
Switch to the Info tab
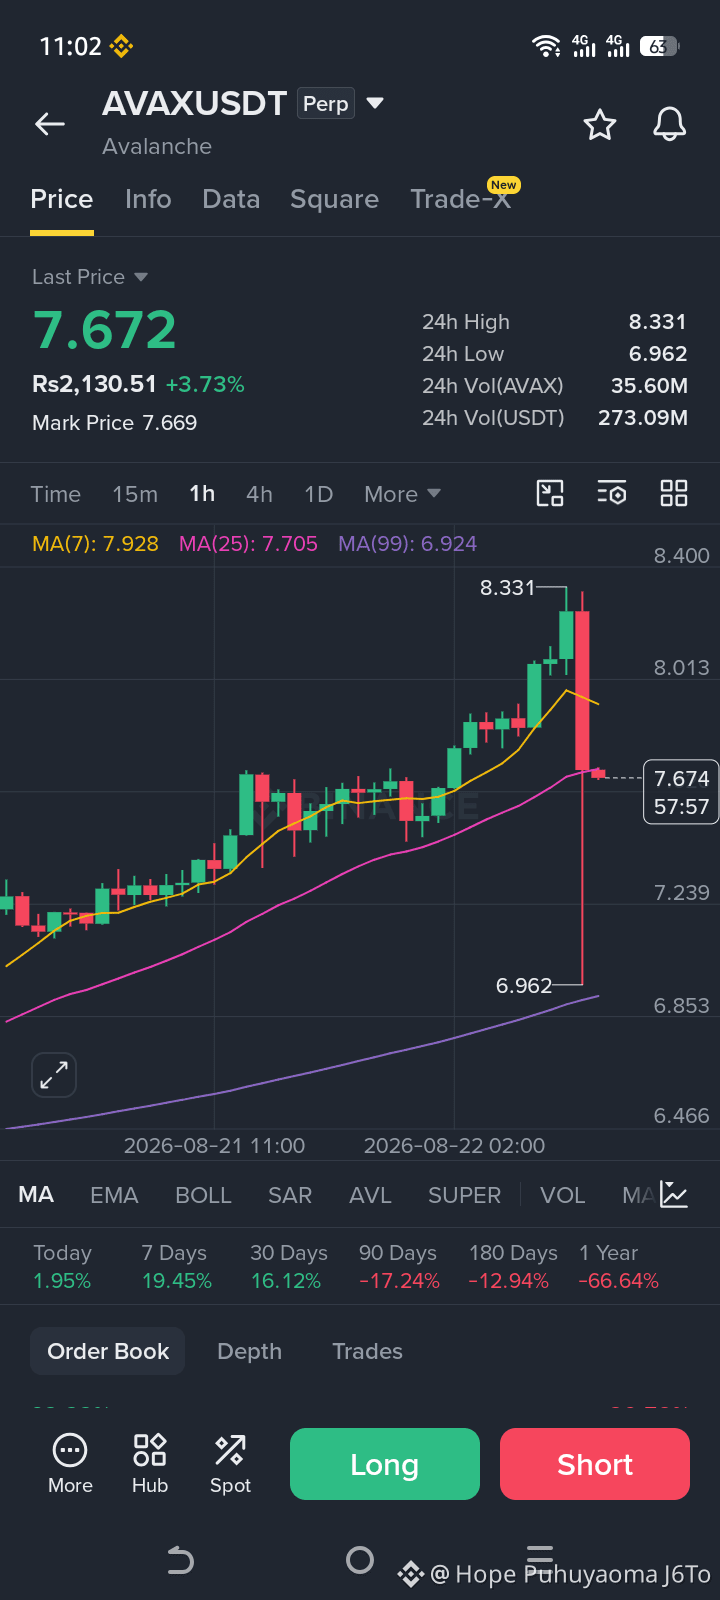pyautogui.click(x=148, y=199)
